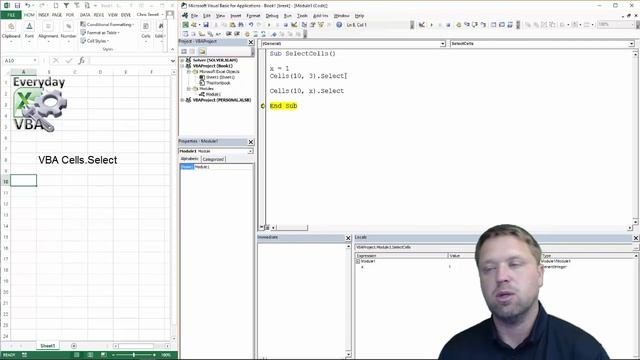Select Page Break Preview in Excel status bar
Viewport: 640px width, 360px height.
pyautogui.click(x=104, y=355)
